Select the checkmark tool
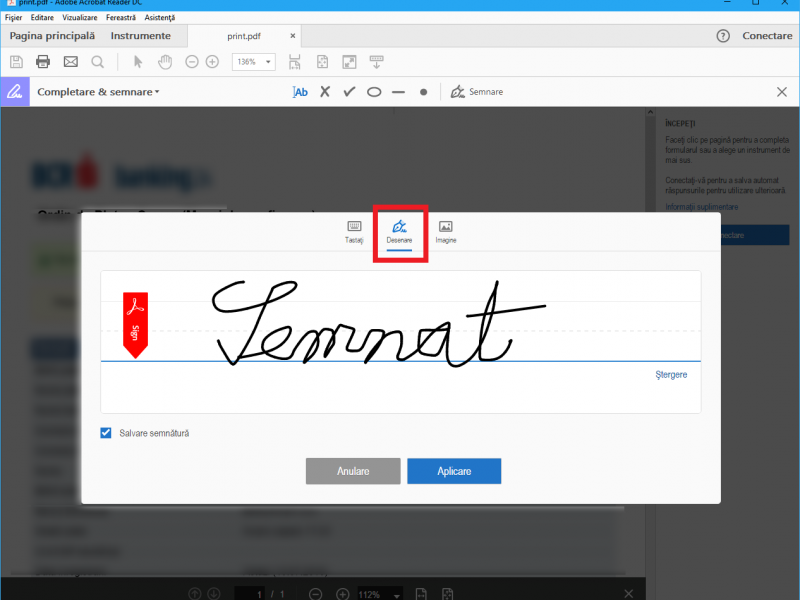 tap(349, 92)
